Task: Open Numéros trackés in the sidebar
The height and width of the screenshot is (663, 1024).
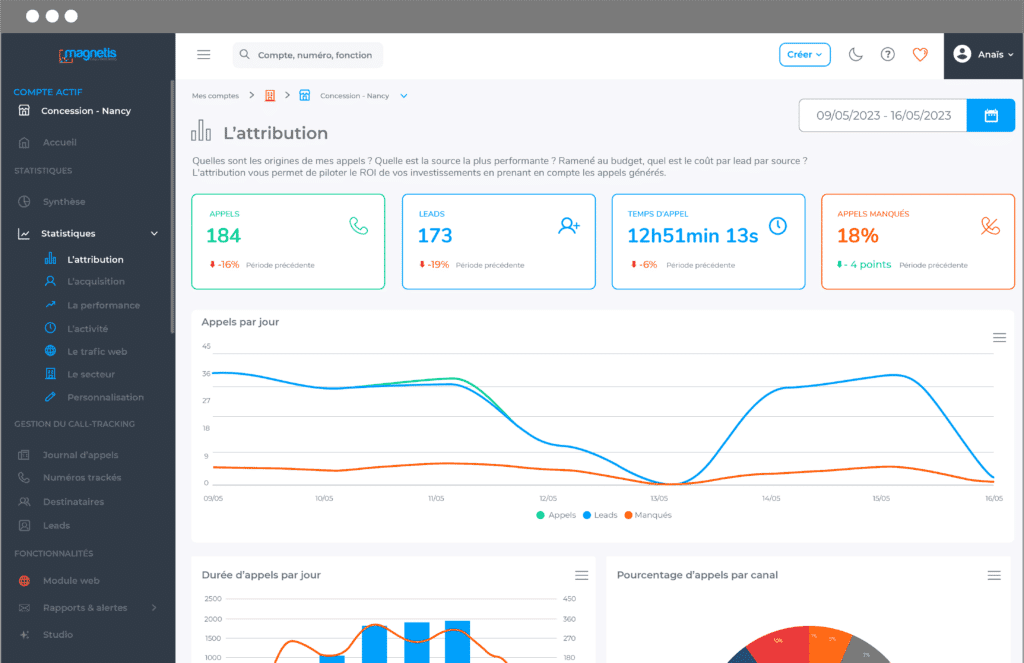Action: (x=82, y=477)
